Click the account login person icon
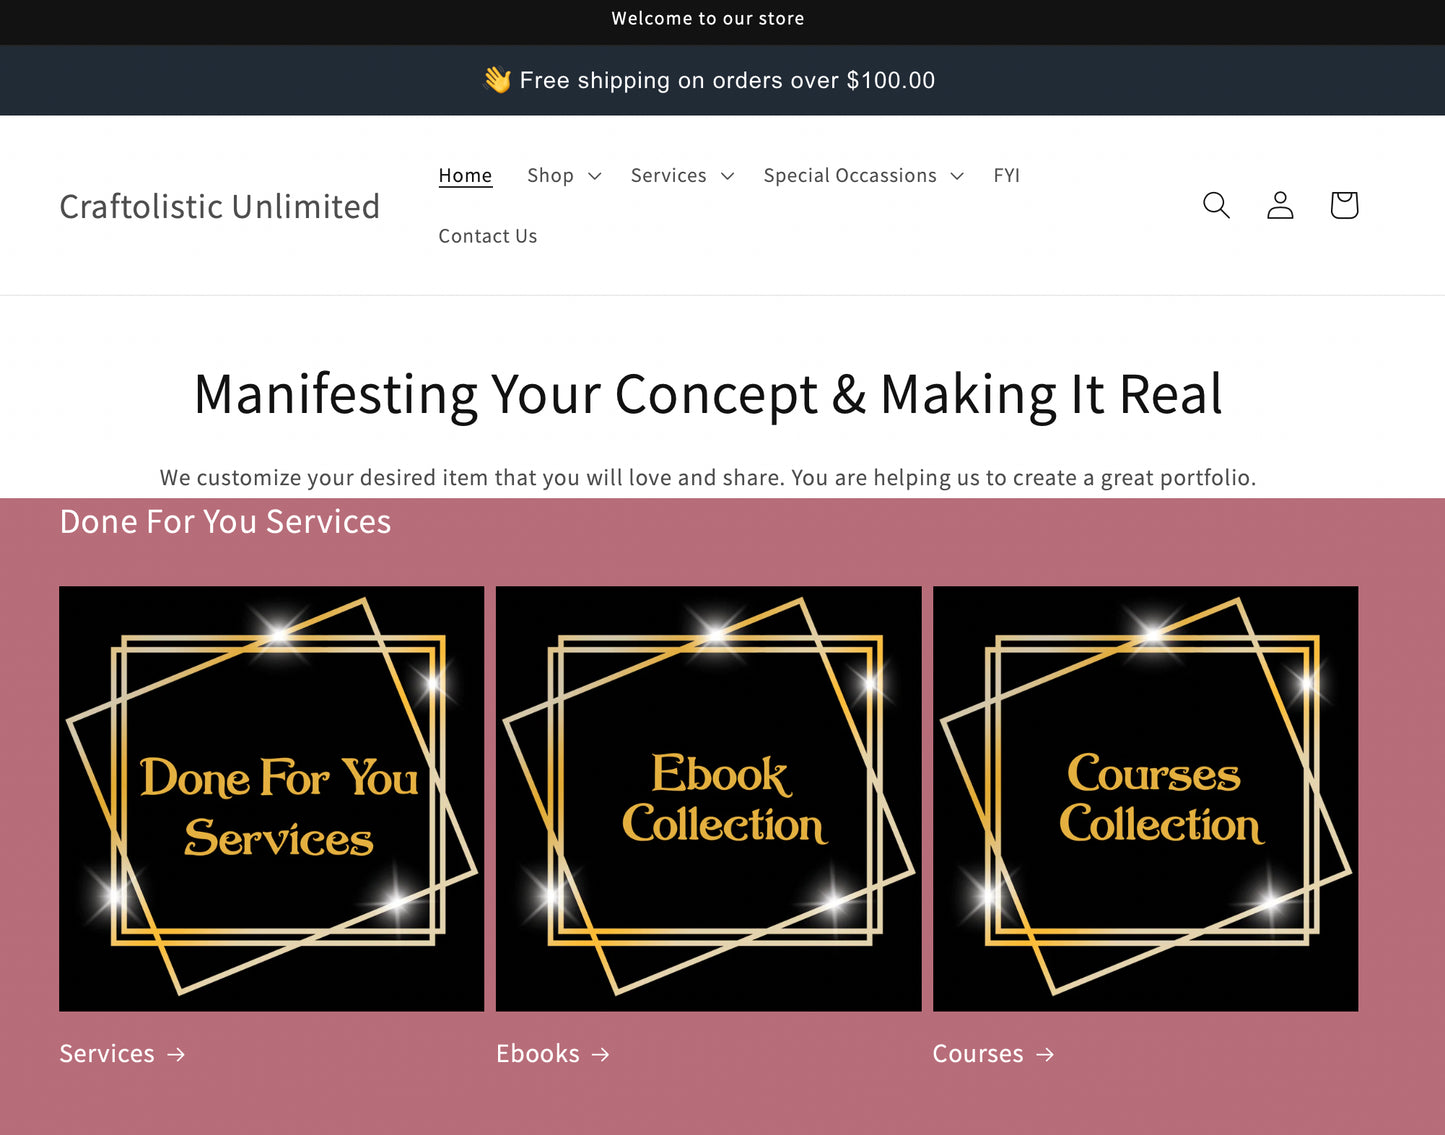1445x1135 pixels. pos(1280,205)
